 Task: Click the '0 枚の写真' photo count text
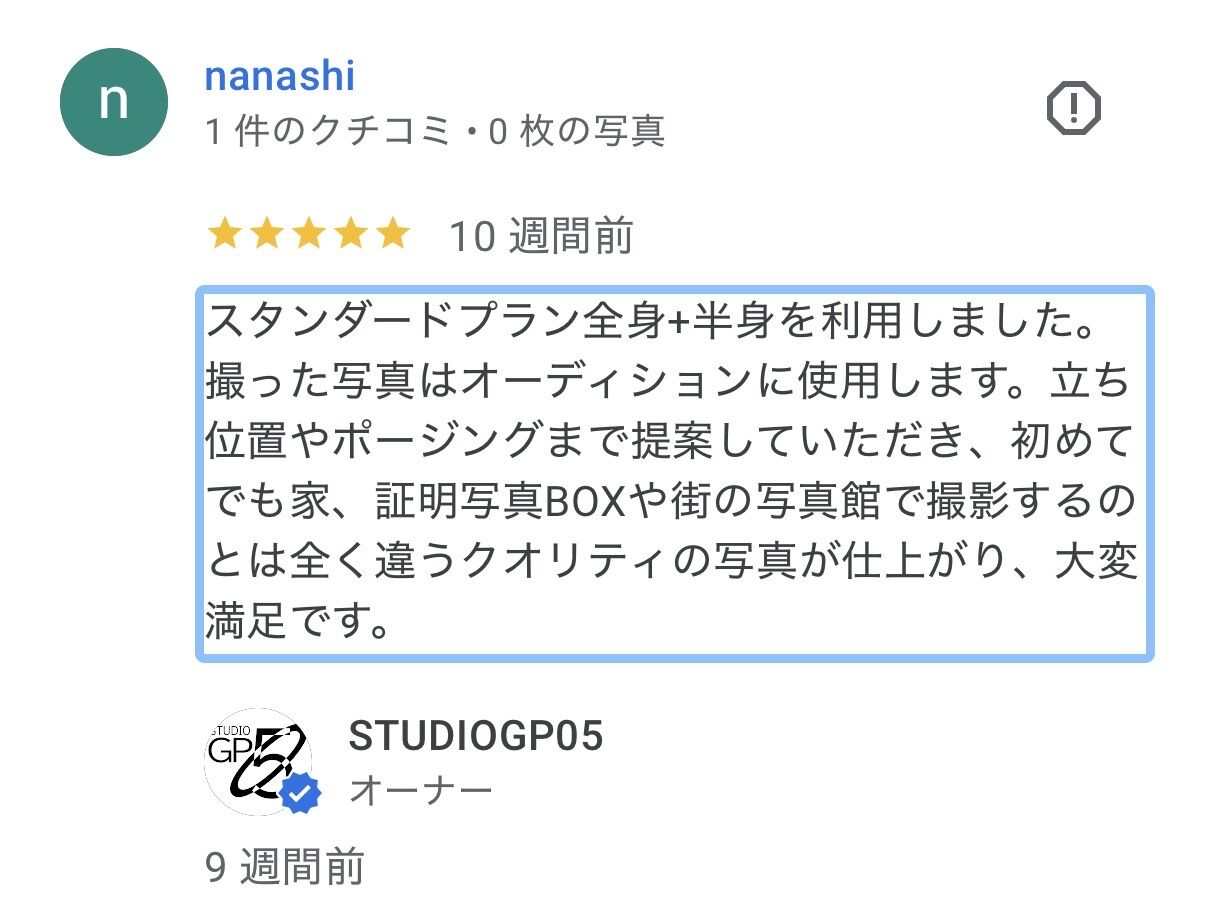pyautogui.click(x=576, y=132)
